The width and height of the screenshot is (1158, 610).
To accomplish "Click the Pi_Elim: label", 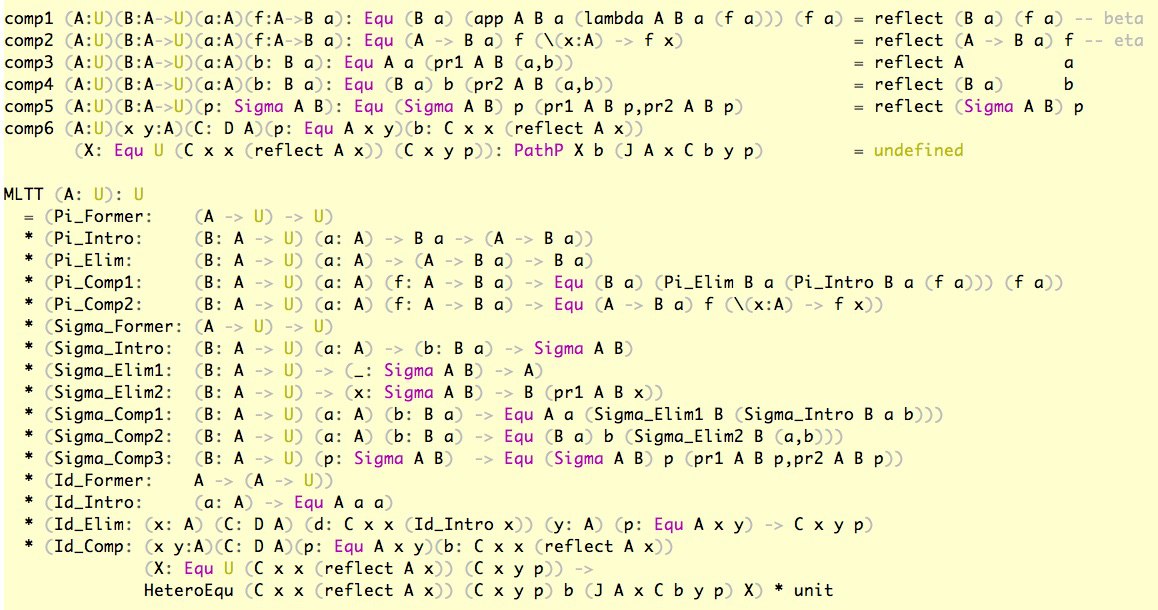I will [x=93, y=261].
